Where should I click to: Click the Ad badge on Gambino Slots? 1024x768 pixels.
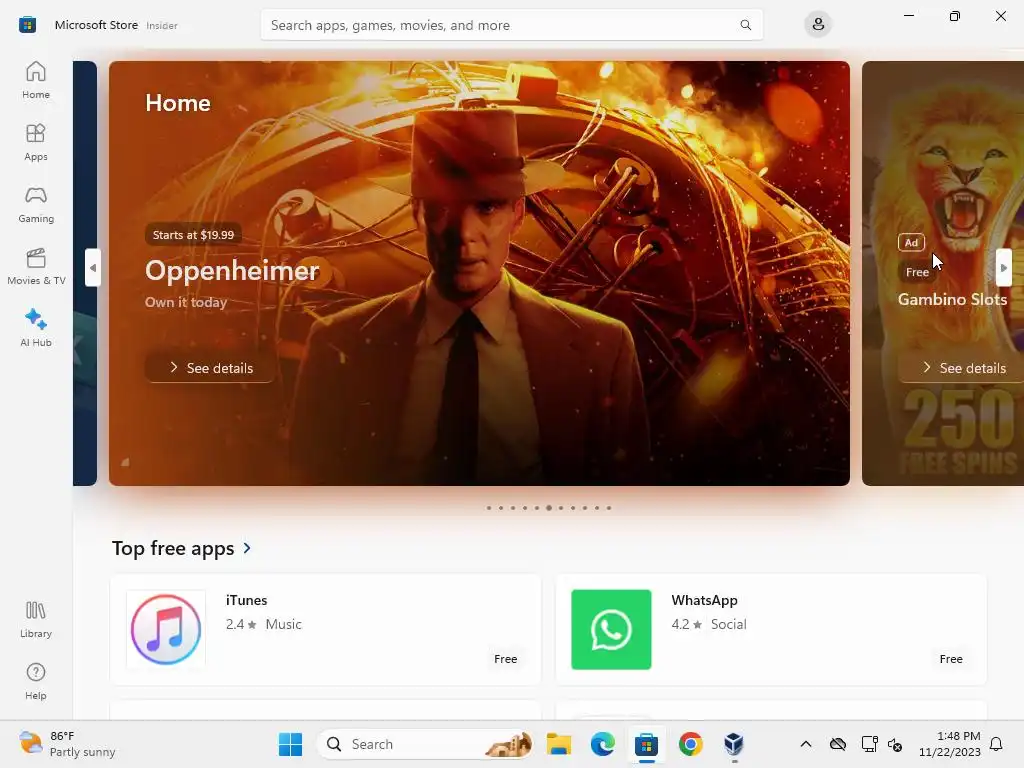coord(911,242)
